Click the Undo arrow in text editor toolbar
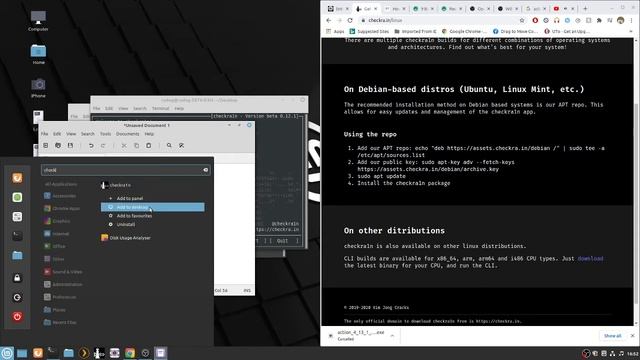Viewport: 640px width, 360px height. (91, 145)
